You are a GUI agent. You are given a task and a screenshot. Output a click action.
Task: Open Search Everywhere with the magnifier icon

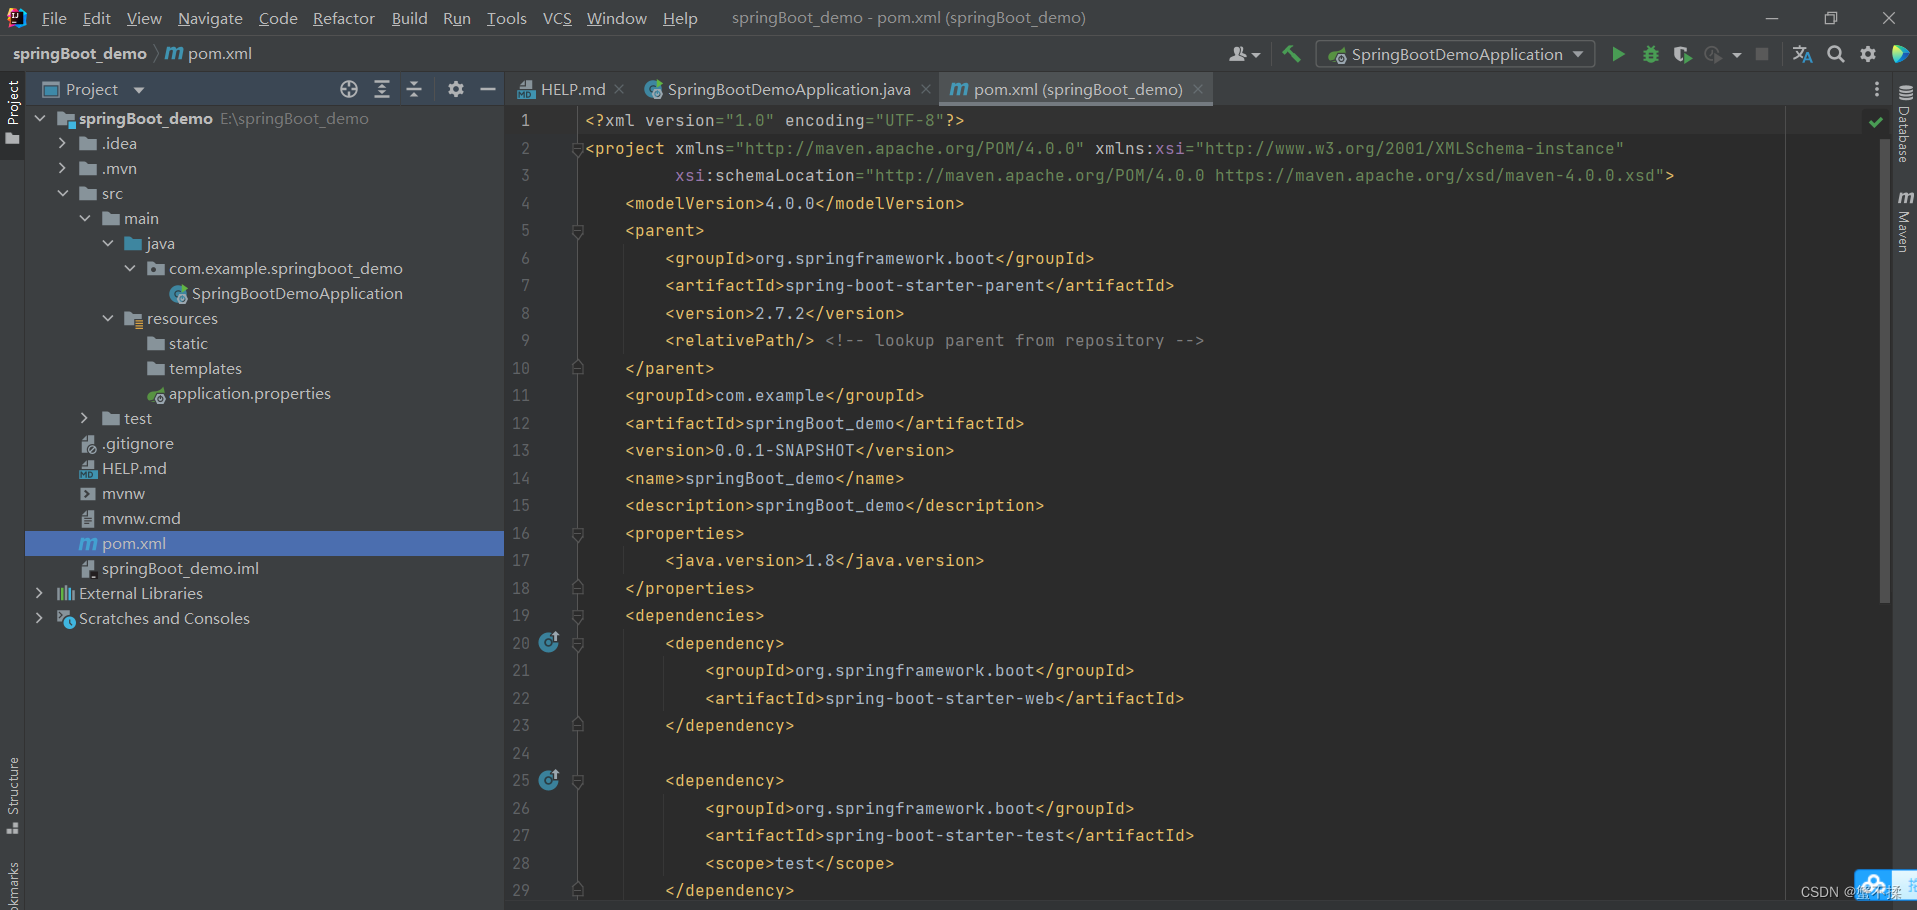click(1836, 54)
